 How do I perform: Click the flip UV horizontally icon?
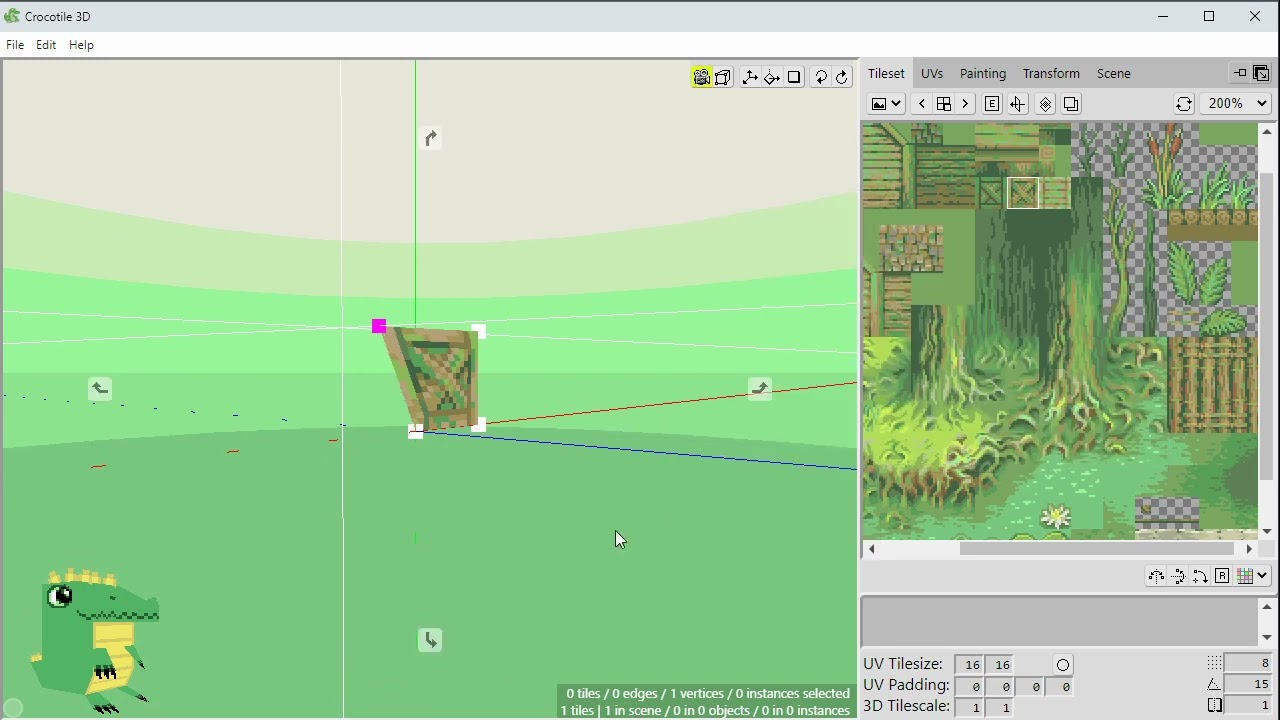click(x=1156, y=576)
